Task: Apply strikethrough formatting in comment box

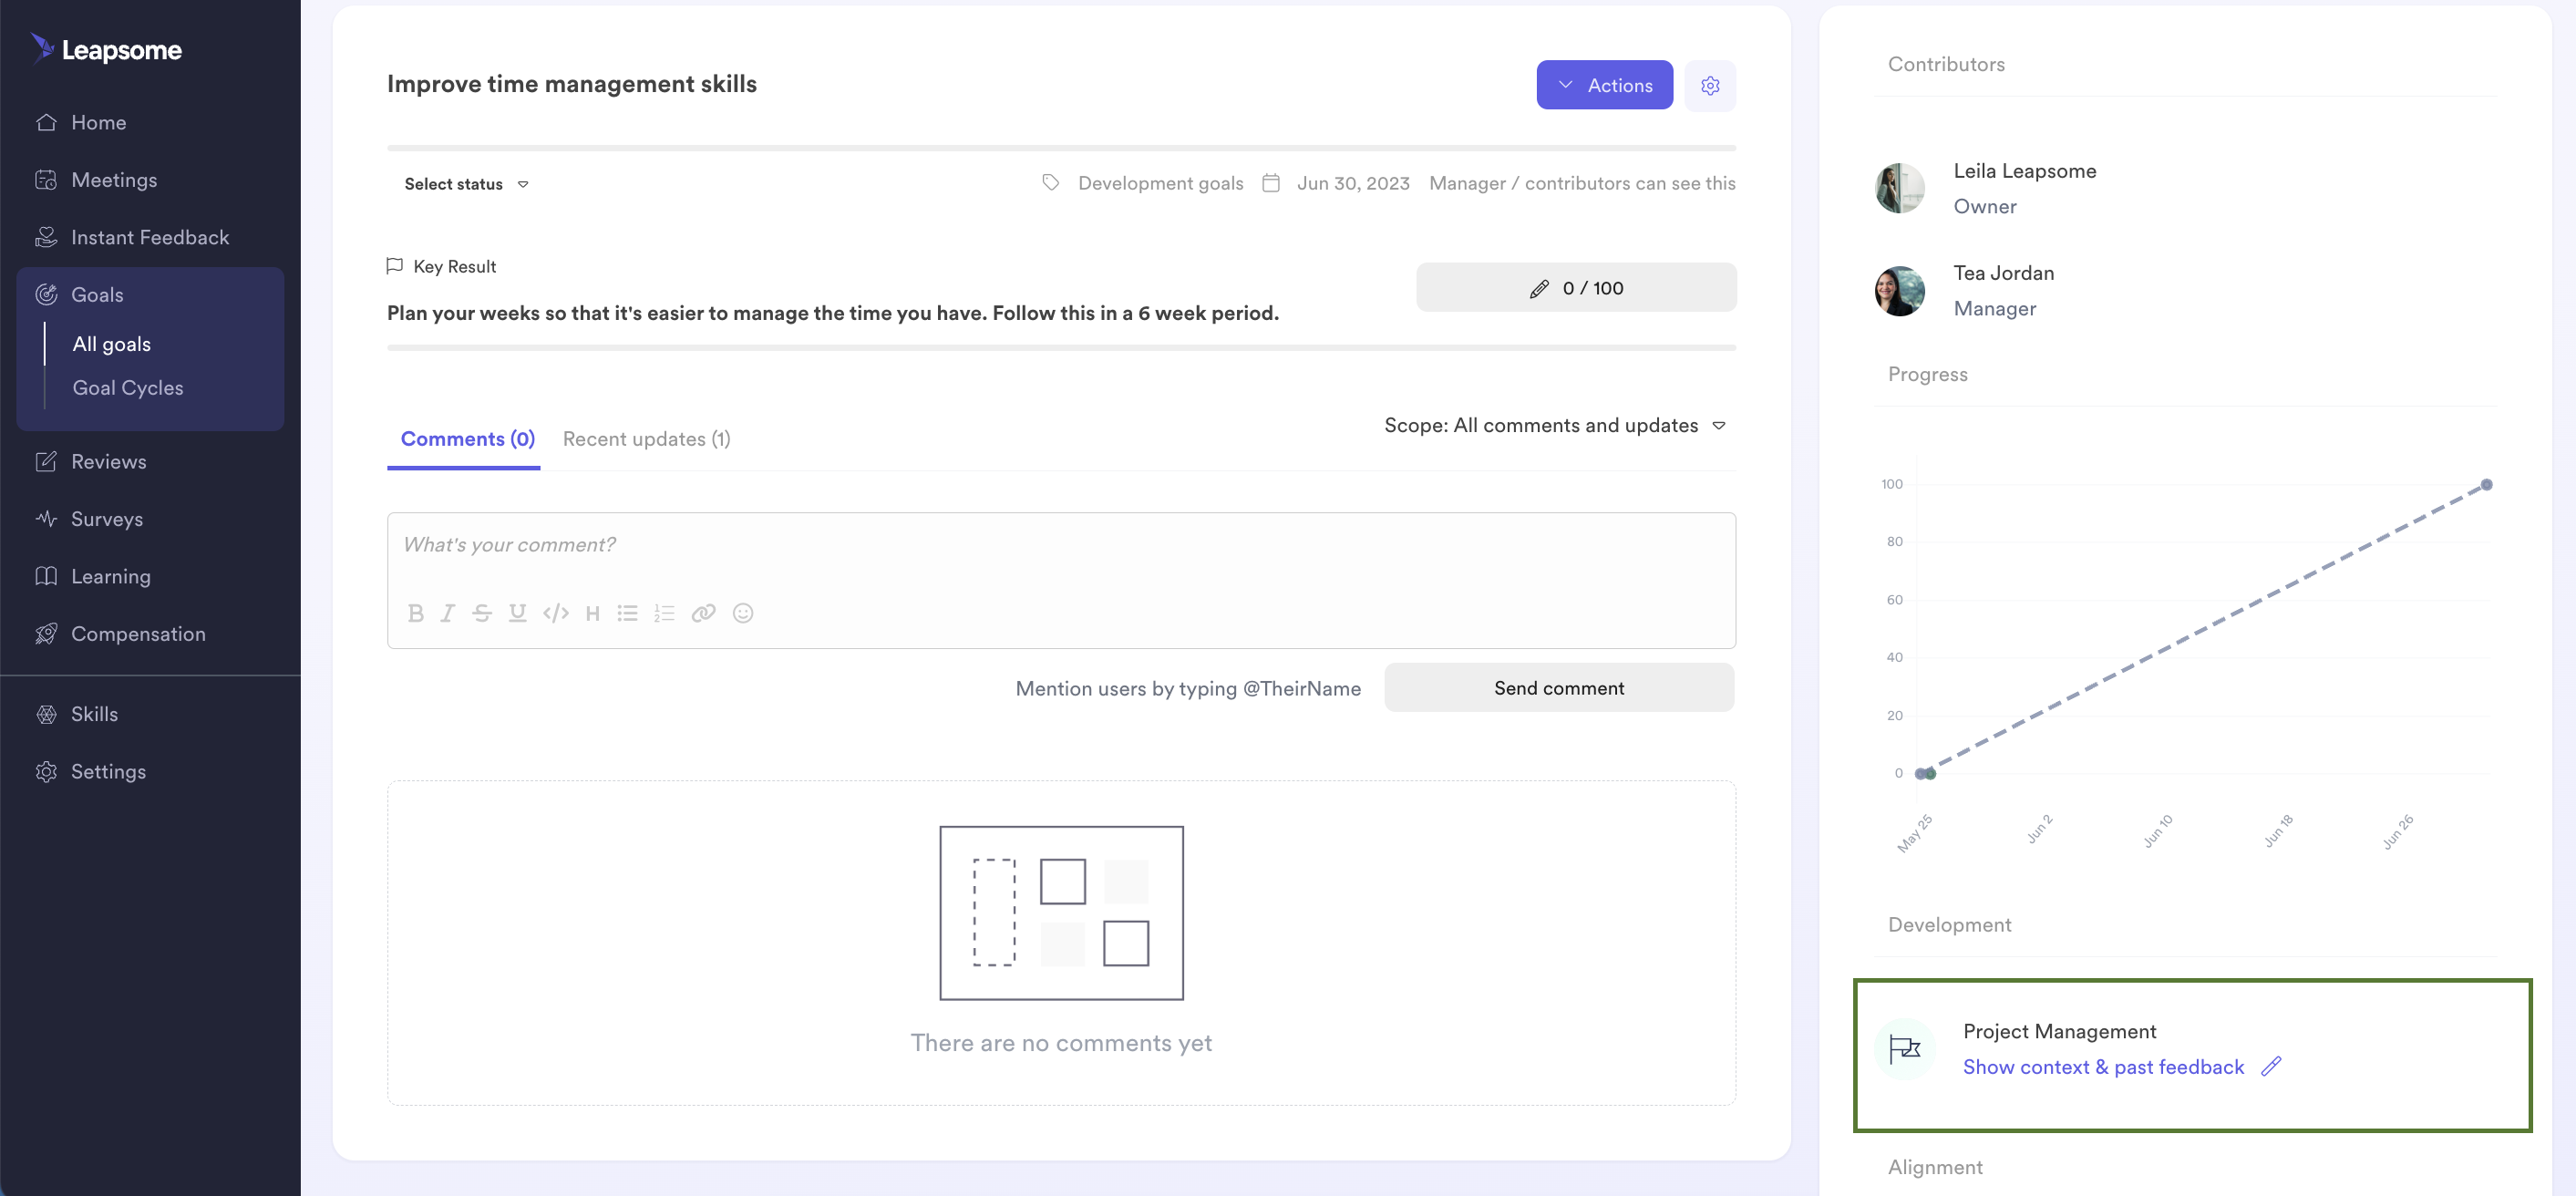Action: (482, 613)
